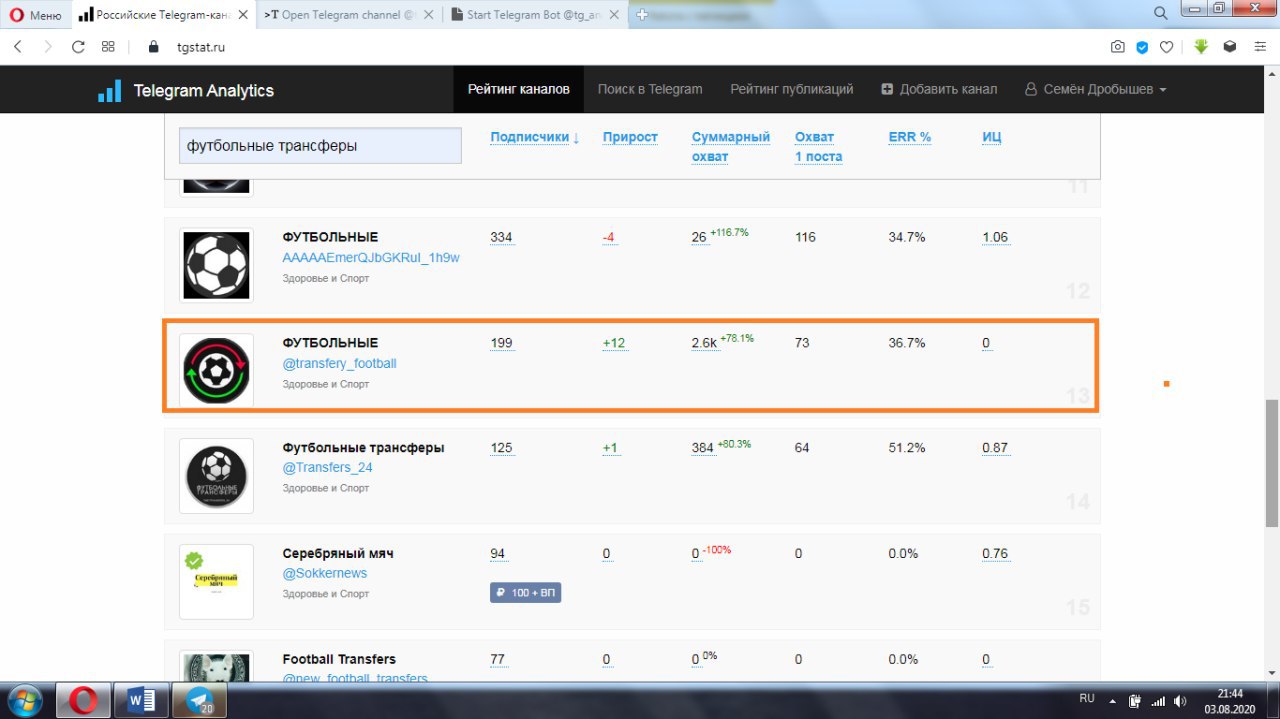The width and height of the screenshot is (1280, 719).
Task: Open a new tab with the plus button
Action: (641, 15)
